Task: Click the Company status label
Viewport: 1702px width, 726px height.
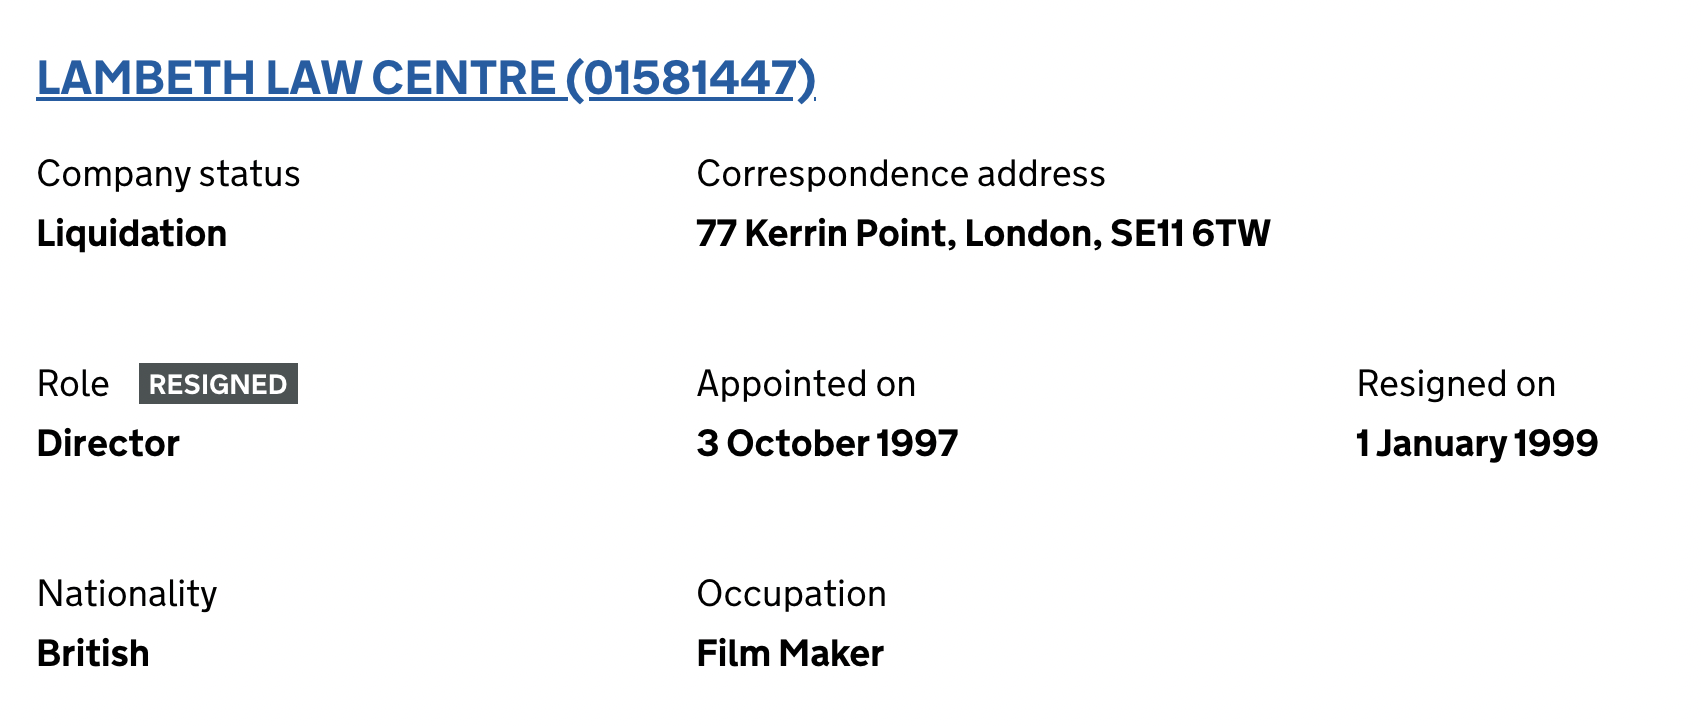Action: click(x=168, y=174)
